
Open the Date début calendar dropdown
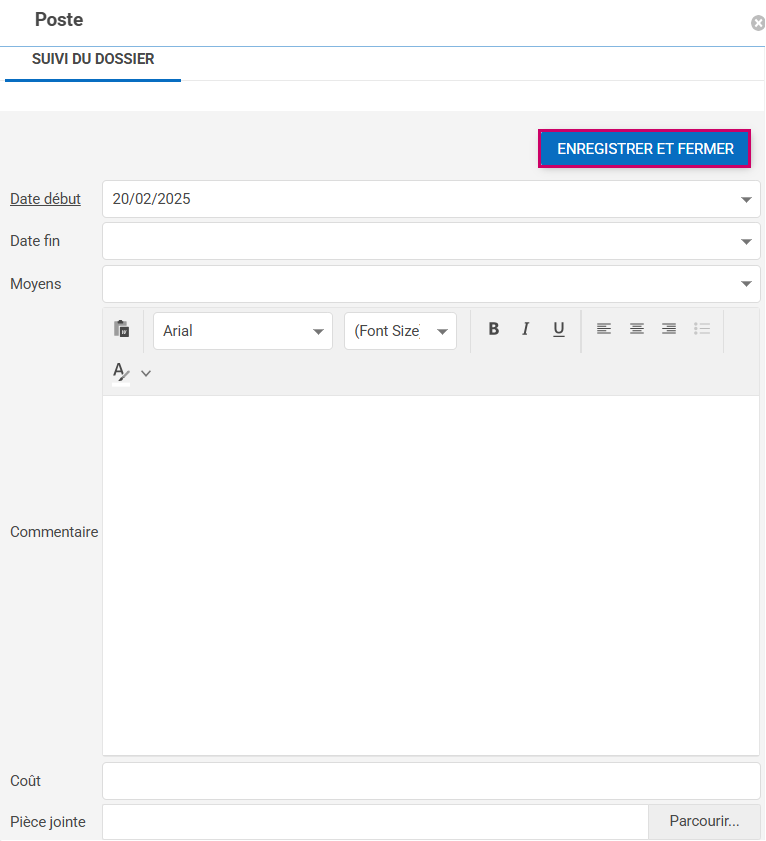746,199
